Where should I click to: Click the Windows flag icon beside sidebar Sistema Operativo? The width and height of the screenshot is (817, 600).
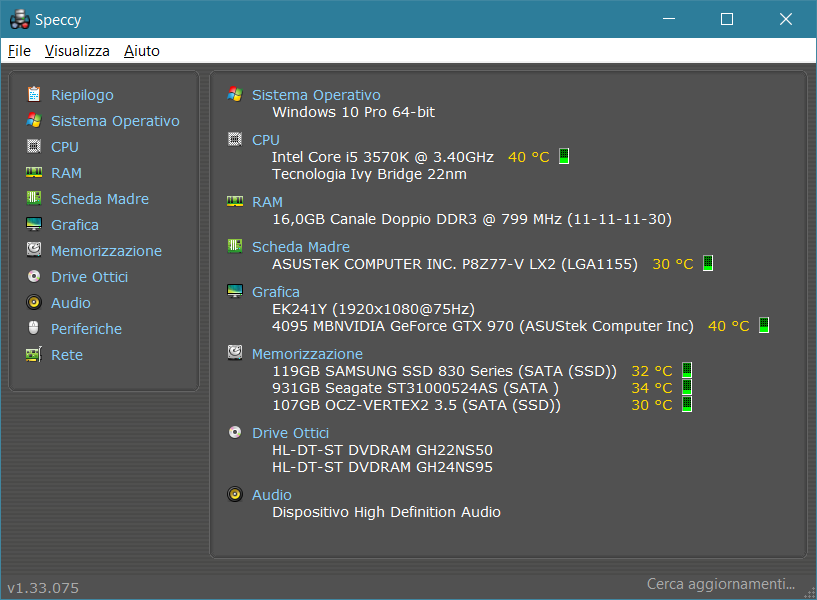(34, 120)
